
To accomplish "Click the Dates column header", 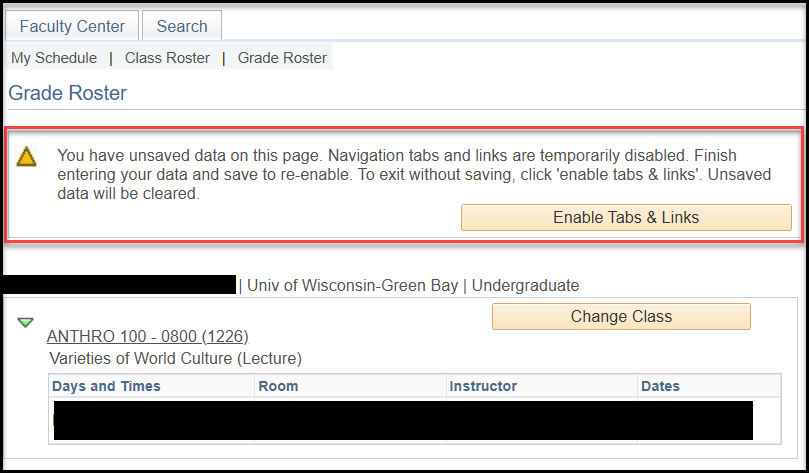I will (661, 386).
